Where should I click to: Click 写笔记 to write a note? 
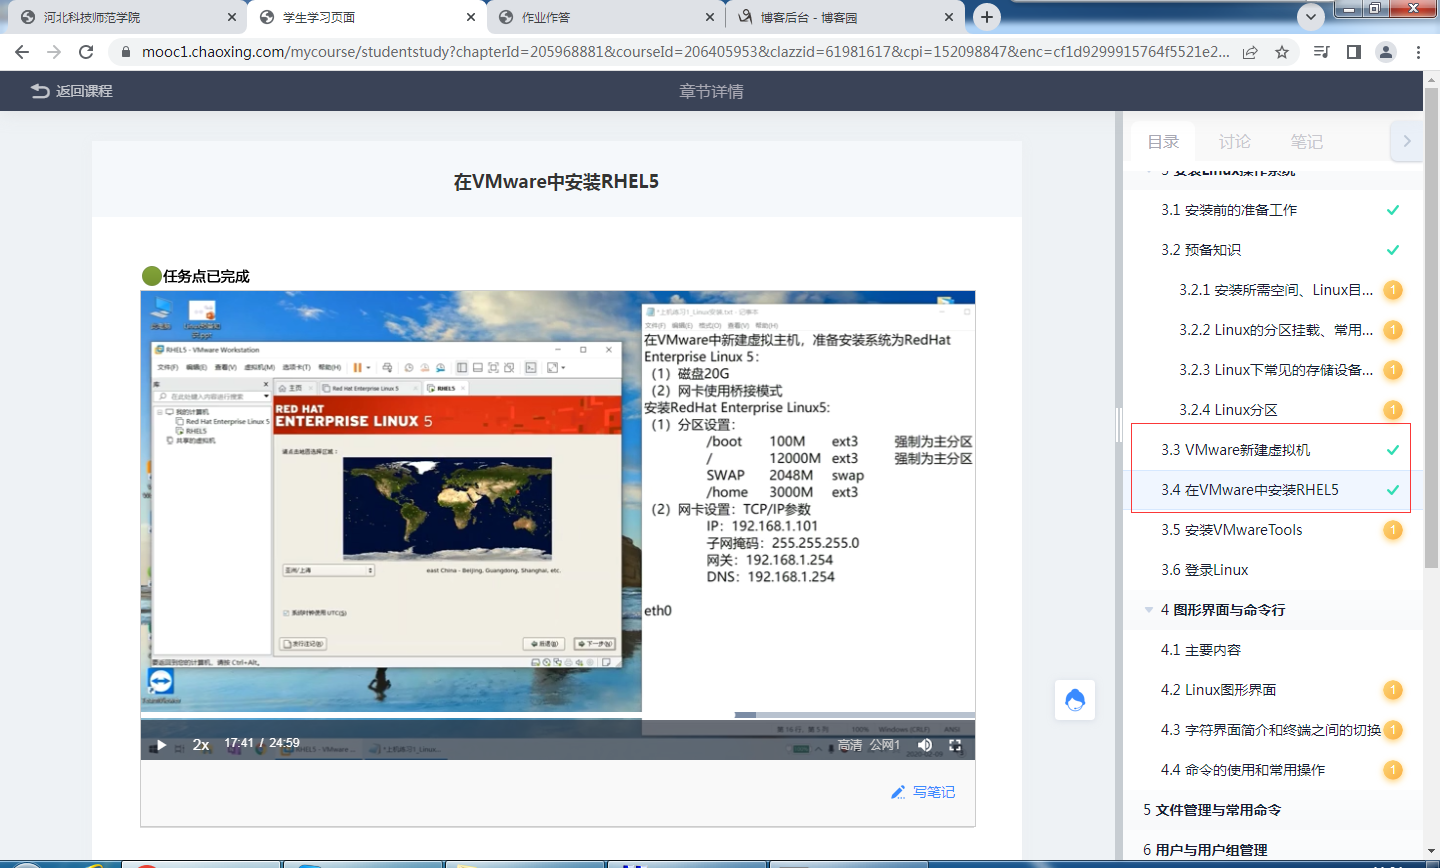(934, 792)
